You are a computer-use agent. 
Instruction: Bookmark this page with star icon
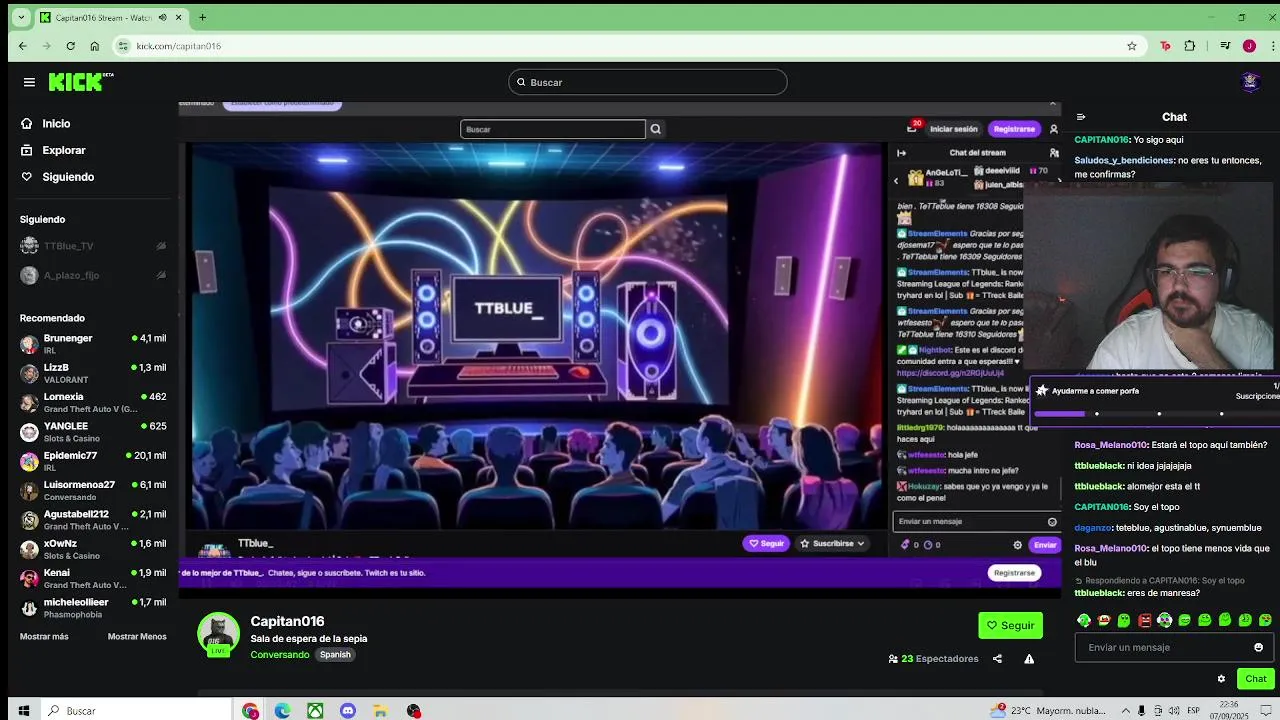click(x=1132, y=46)
